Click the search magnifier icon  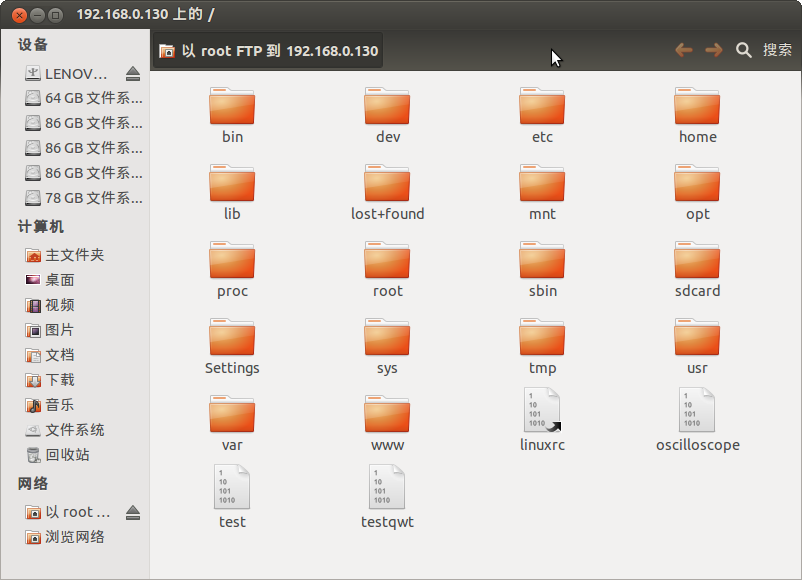click(x=744, y=50)
